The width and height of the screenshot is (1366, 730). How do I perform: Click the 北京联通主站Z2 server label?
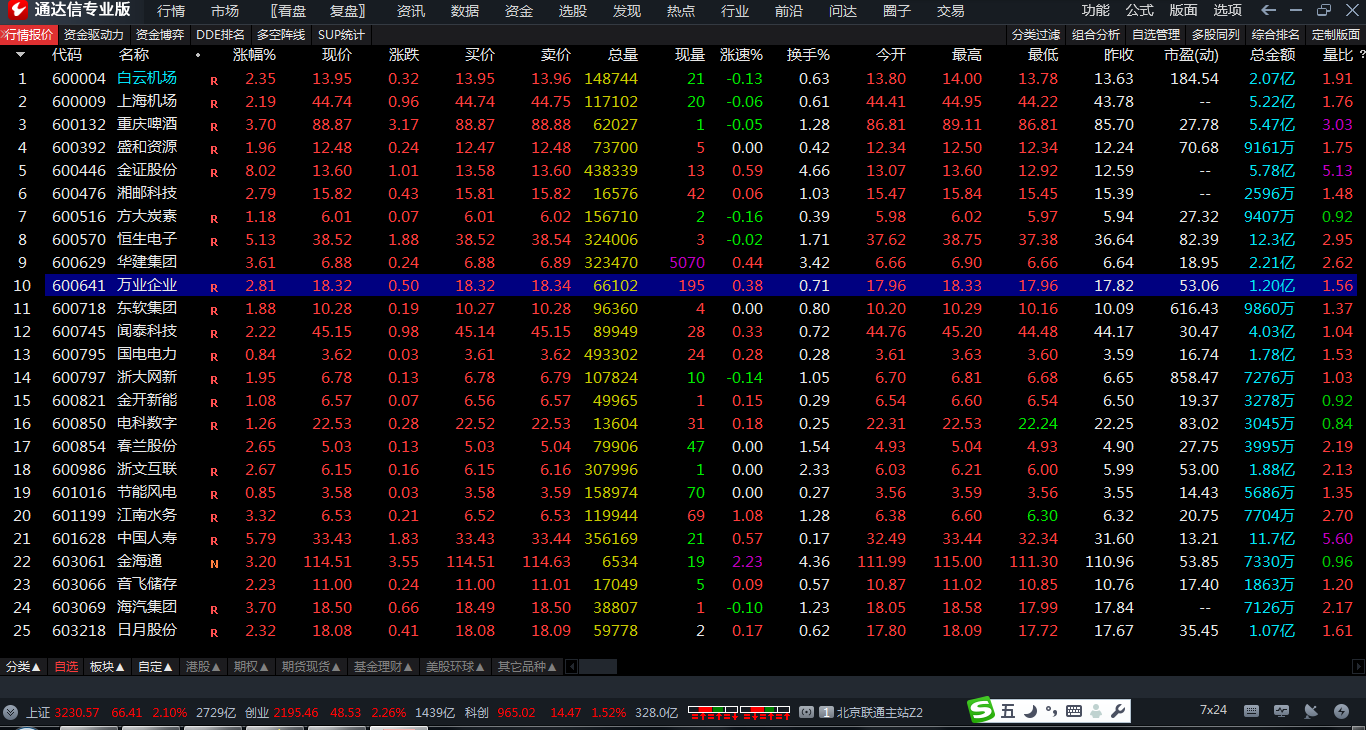coord(880,713)
